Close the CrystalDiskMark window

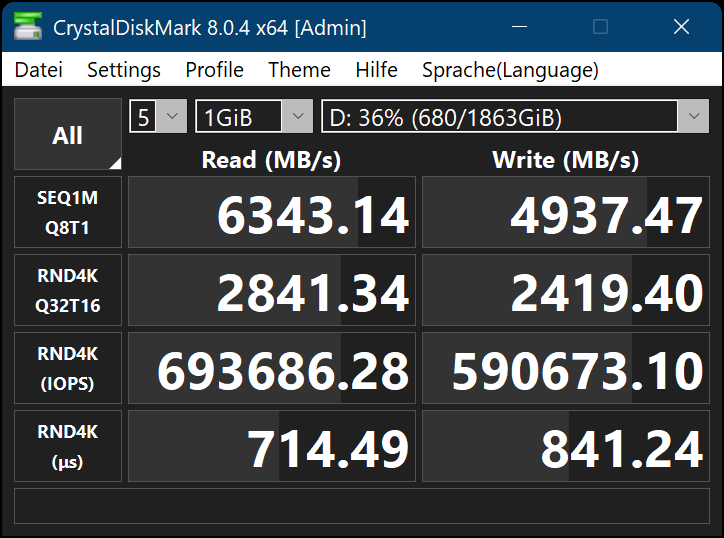pos(681,27)
